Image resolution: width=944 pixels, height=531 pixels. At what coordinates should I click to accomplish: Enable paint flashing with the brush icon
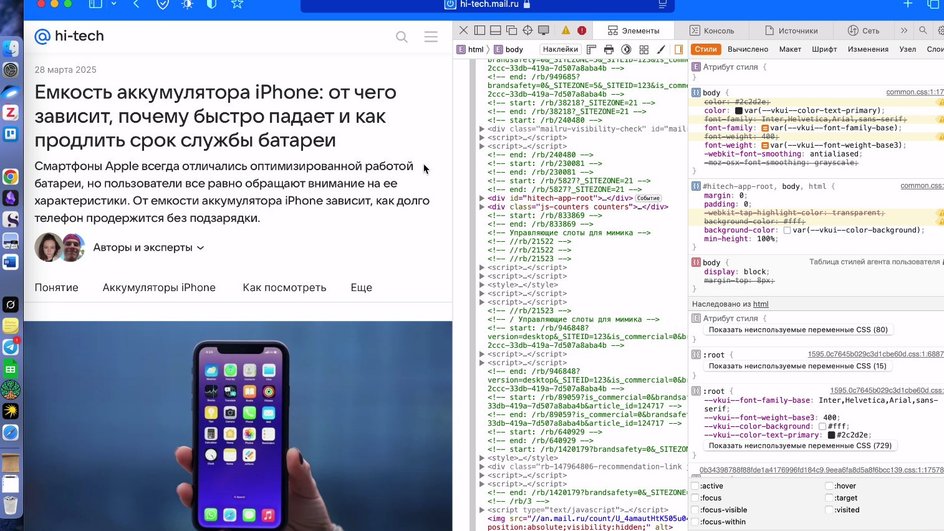[x=661, y=49]
